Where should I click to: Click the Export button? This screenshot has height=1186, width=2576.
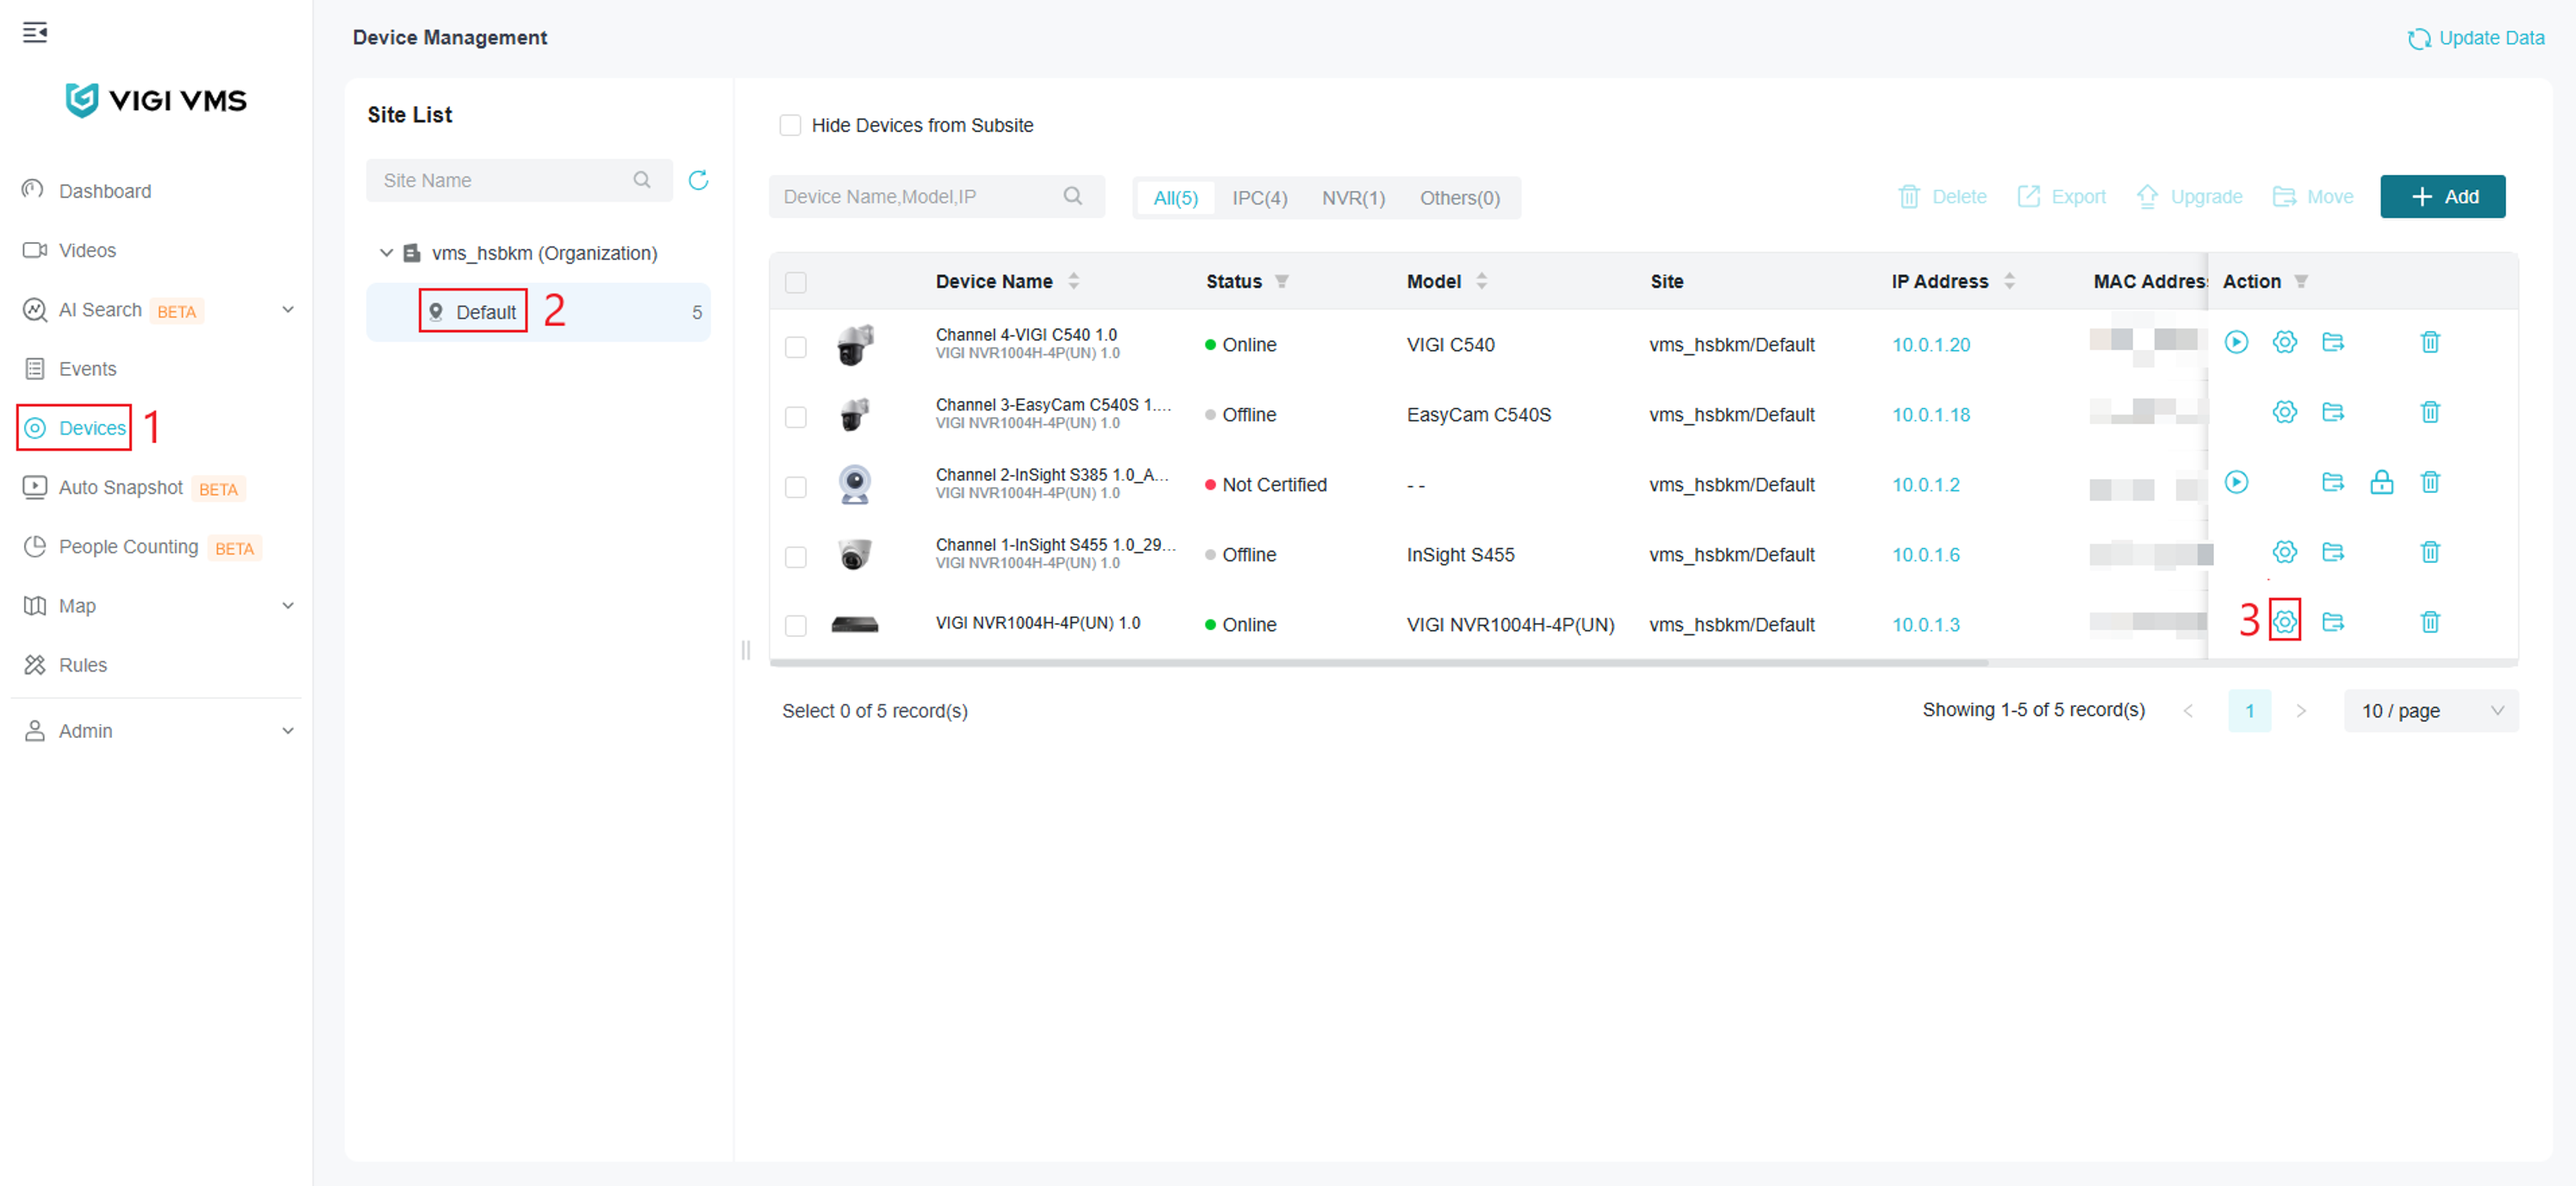pyautogui.click(x=2061, y=196)
